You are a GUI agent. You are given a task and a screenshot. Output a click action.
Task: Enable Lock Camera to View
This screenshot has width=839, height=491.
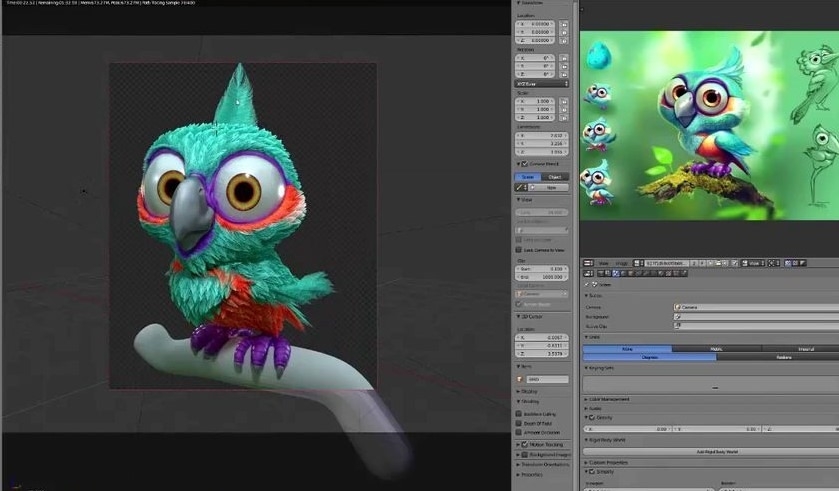point(518,250)
